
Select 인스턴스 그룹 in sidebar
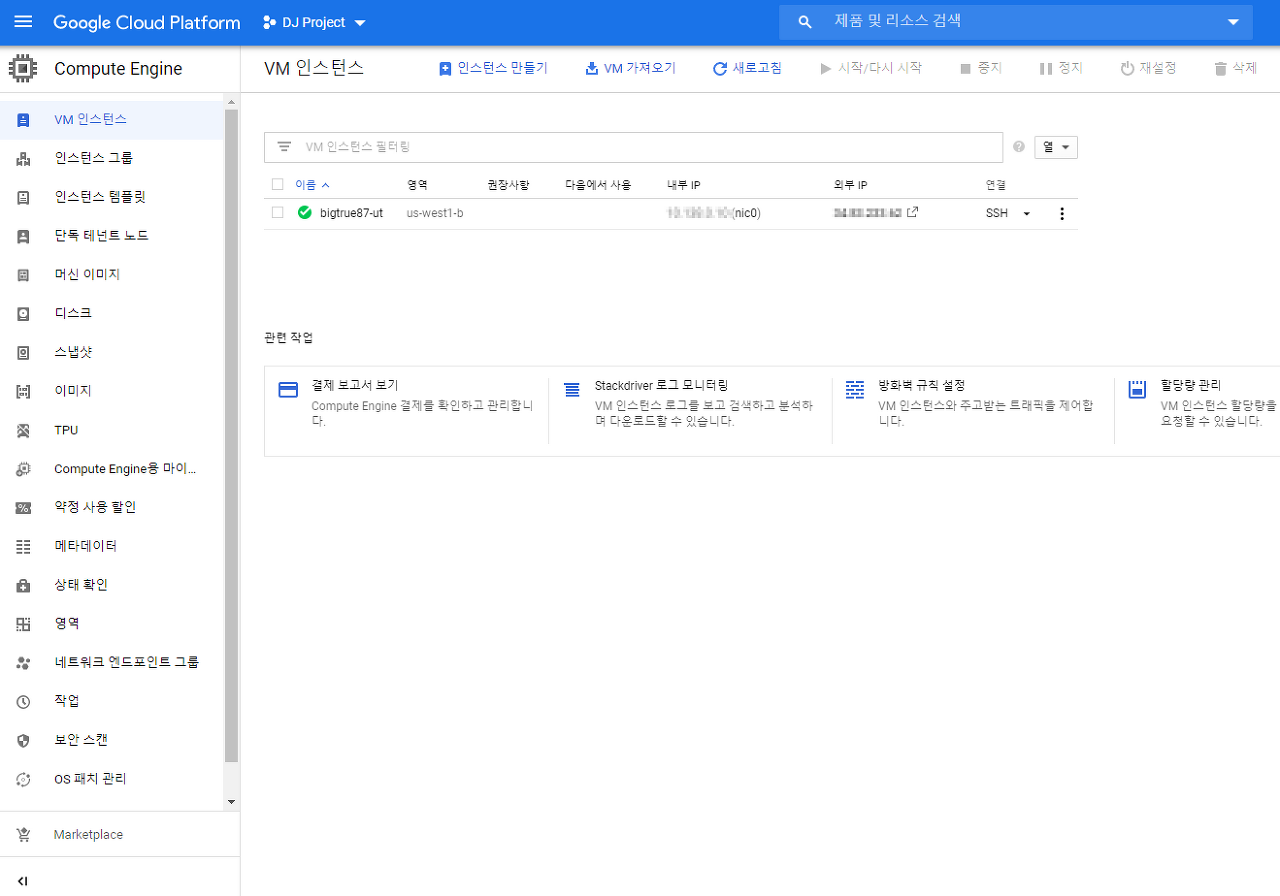coord(94,158)
